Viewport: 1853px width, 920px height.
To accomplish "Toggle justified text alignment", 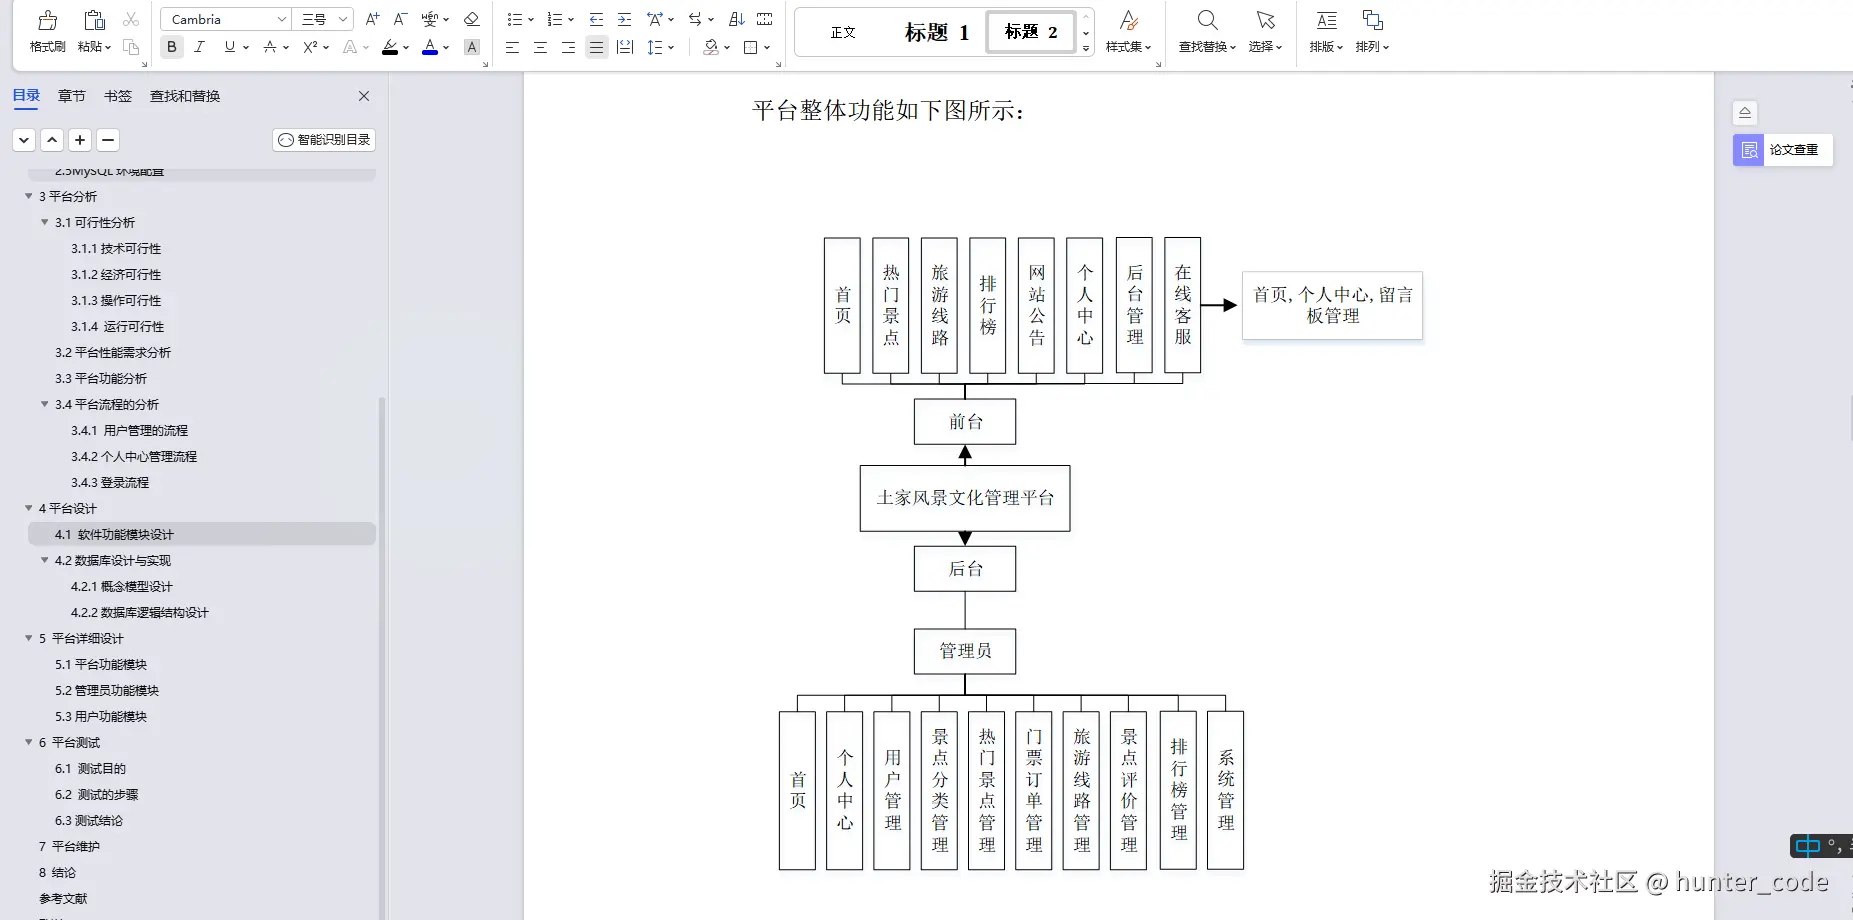I will pos(597,47).
